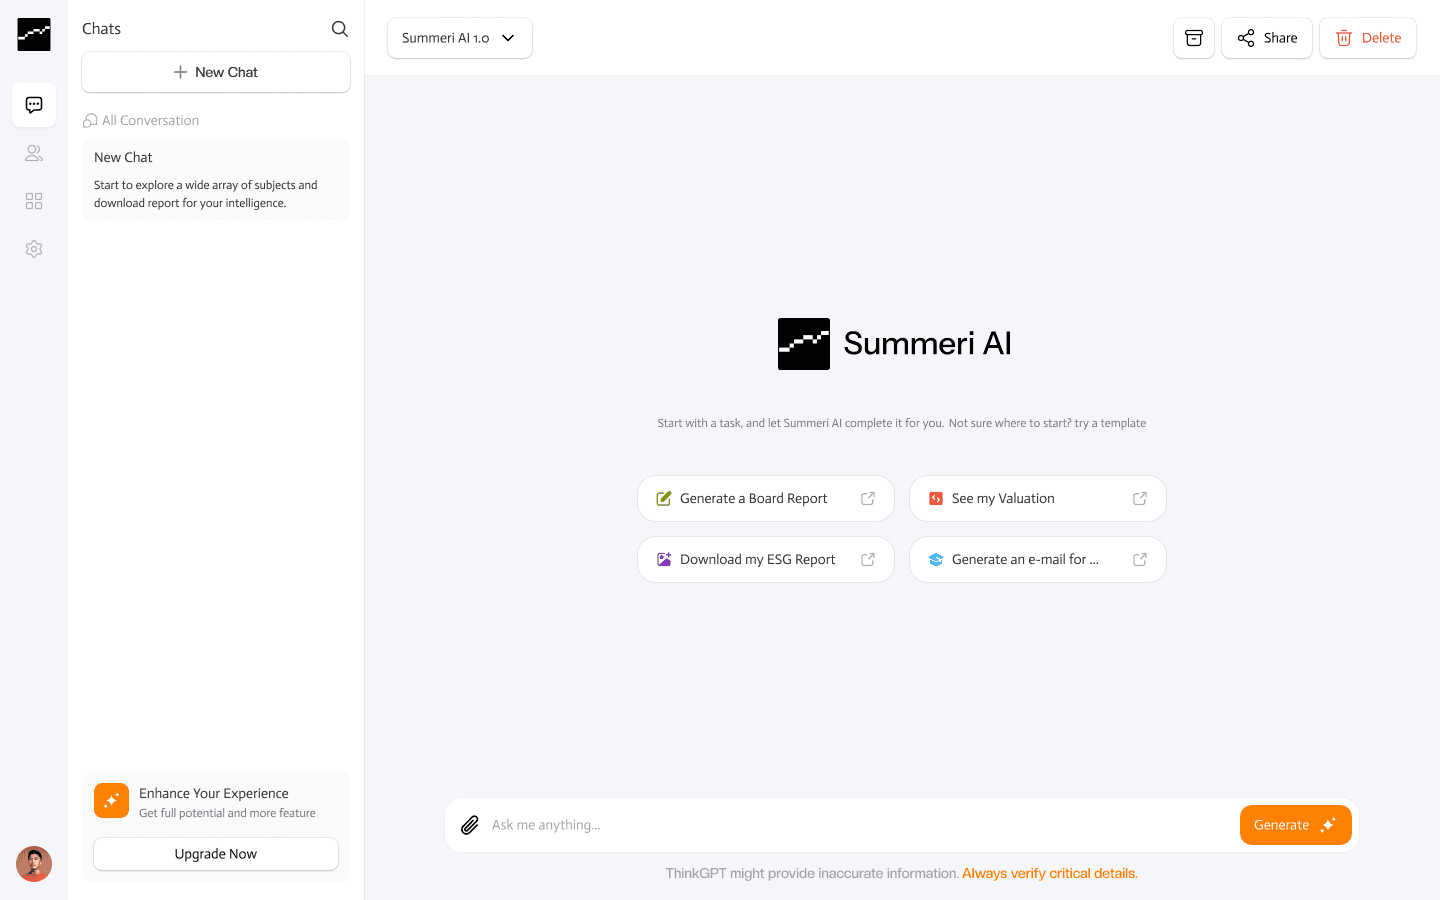This screenshot has width=1440, height=900.
Task: Click the 'Enhance Your Experience' heading
Action: [x=214, y=793]
